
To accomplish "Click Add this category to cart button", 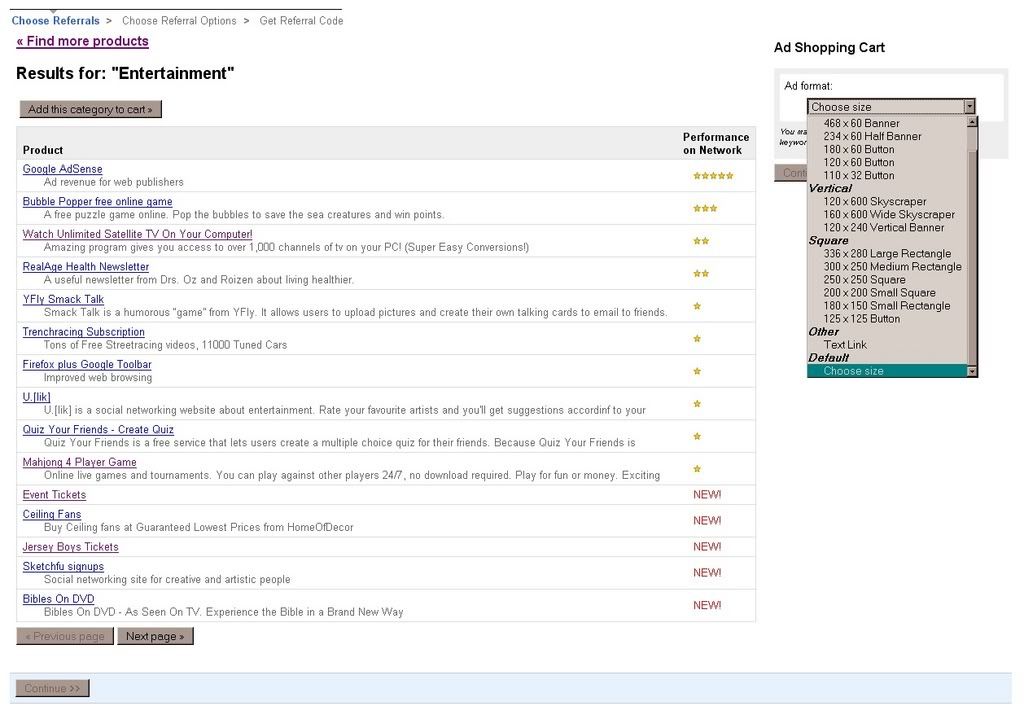I will [x=90, y=109].
